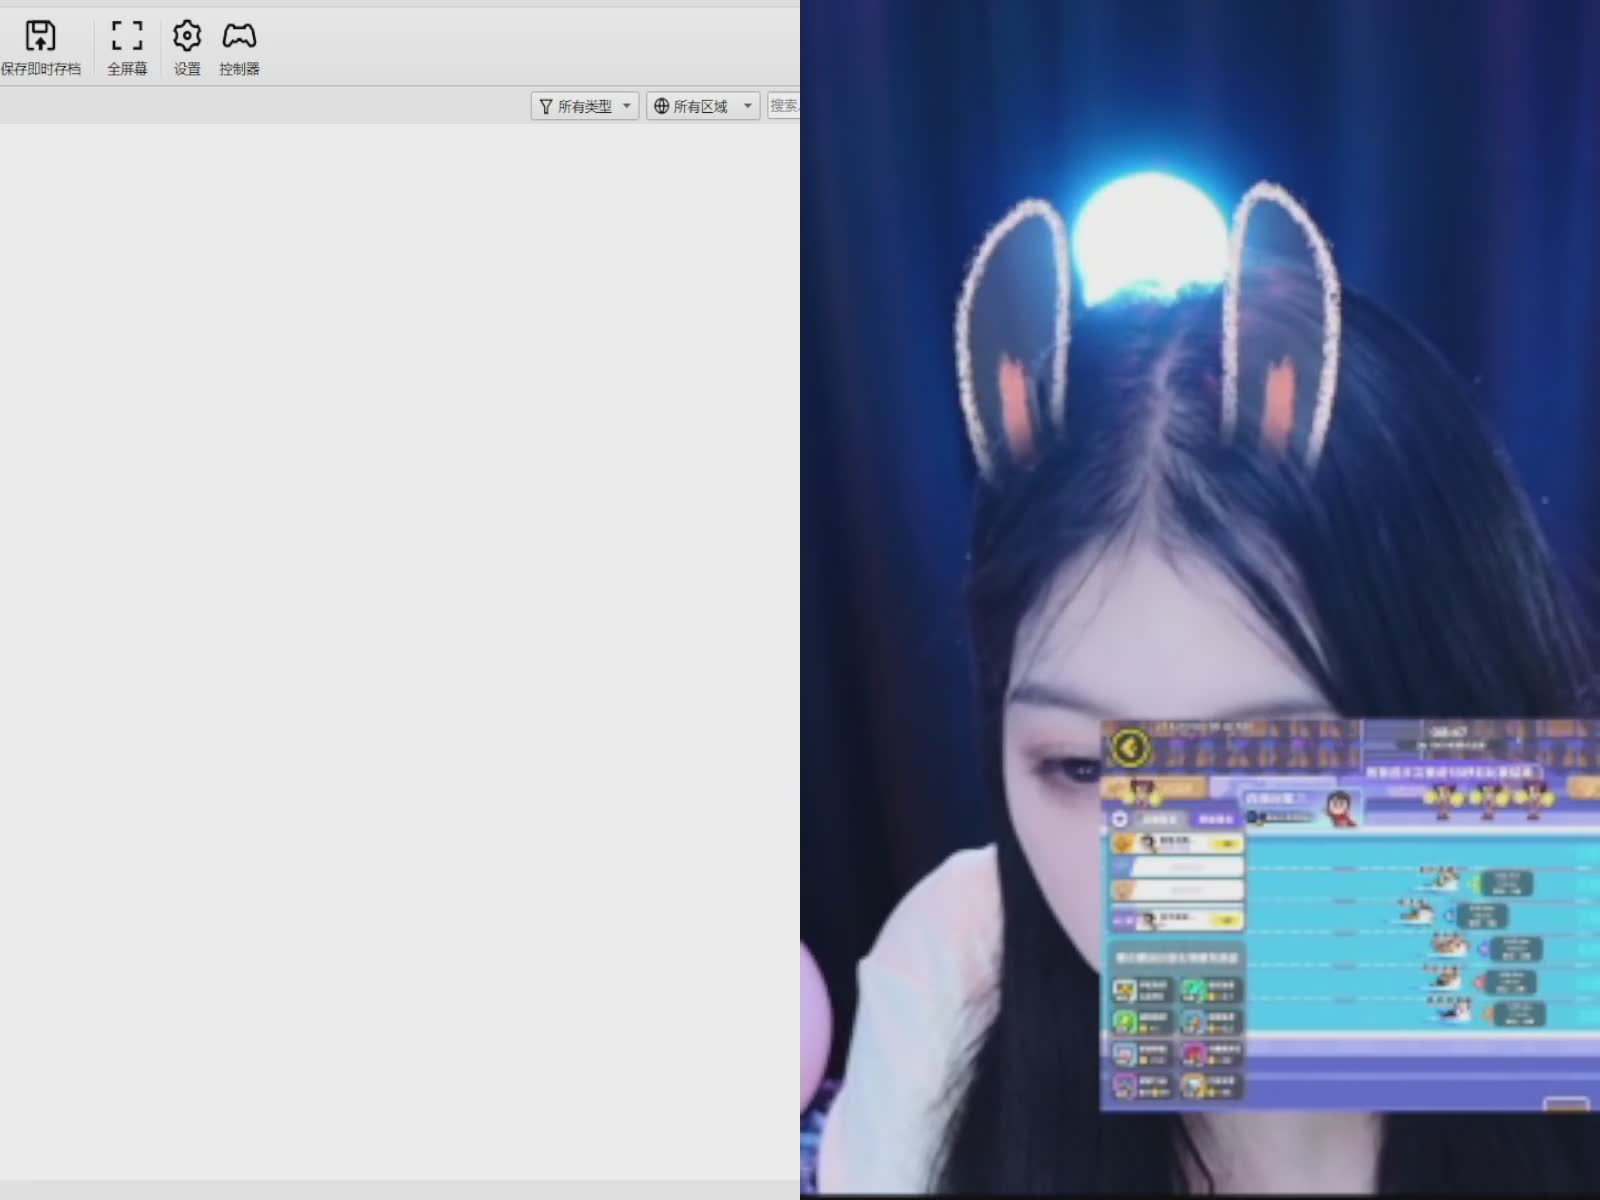Click the funnel icon in the type filter
1600x1200 pixels.
click(x=546, y=106)
